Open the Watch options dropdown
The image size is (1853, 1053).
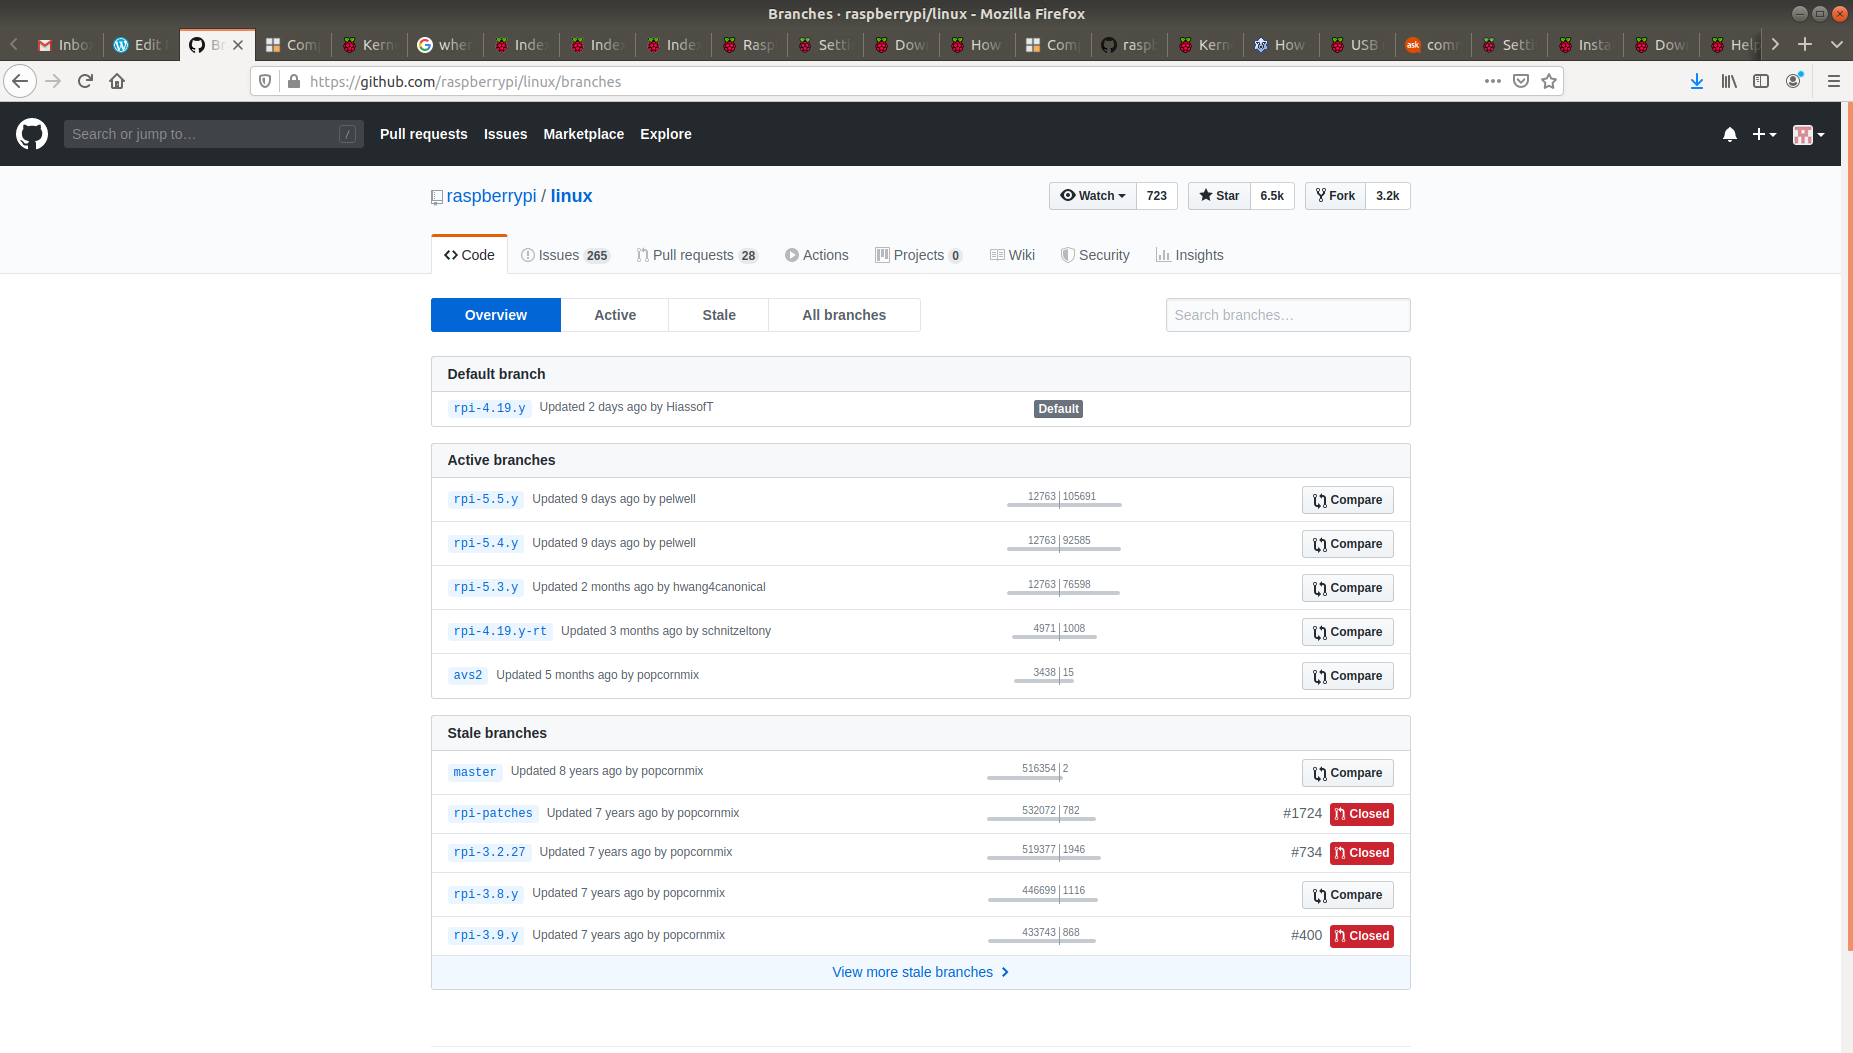(x=1092, y=195)
